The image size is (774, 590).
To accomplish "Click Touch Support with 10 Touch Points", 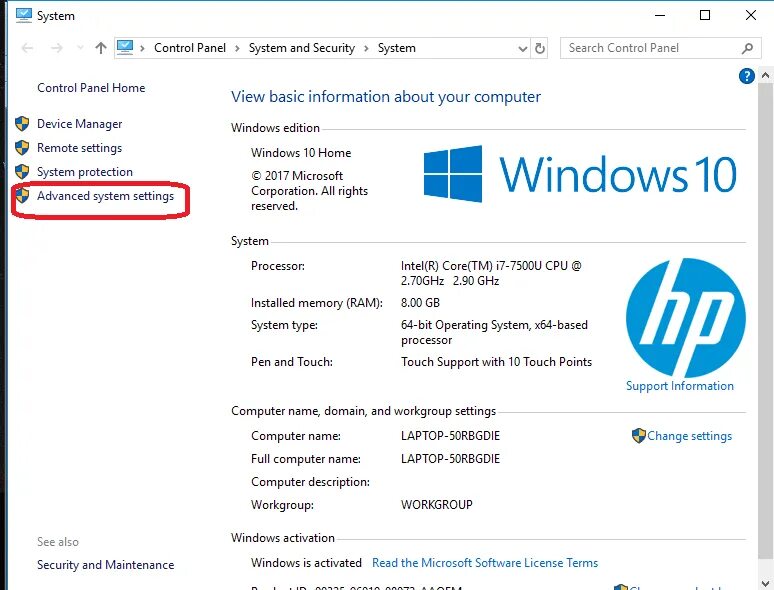I will (496, 362).
